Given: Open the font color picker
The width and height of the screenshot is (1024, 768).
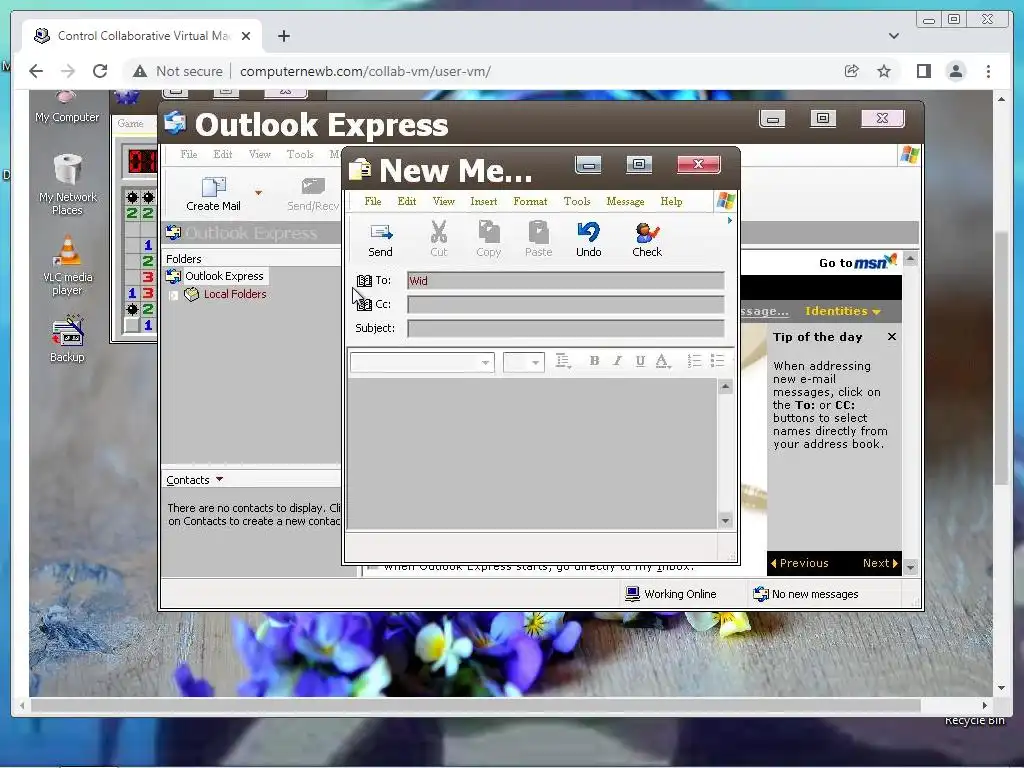Looking at the screenshot, I should [662, 361].
